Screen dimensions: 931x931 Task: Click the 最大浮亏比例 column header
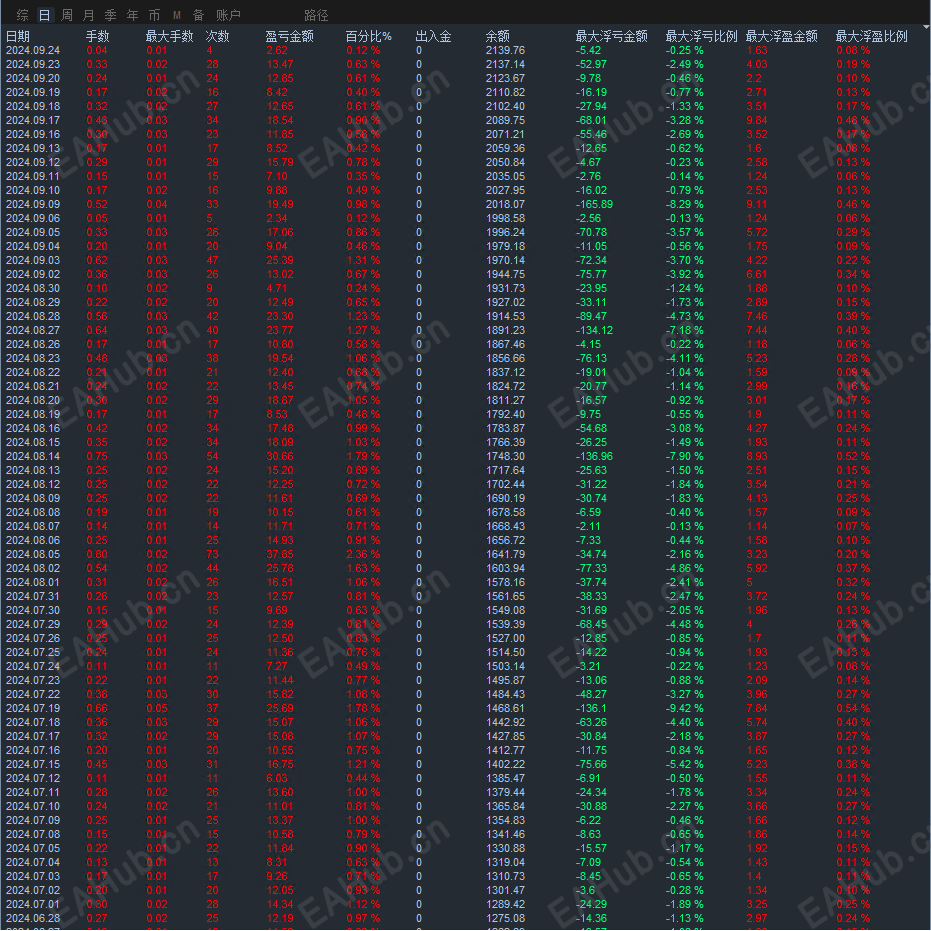(701, 36)
